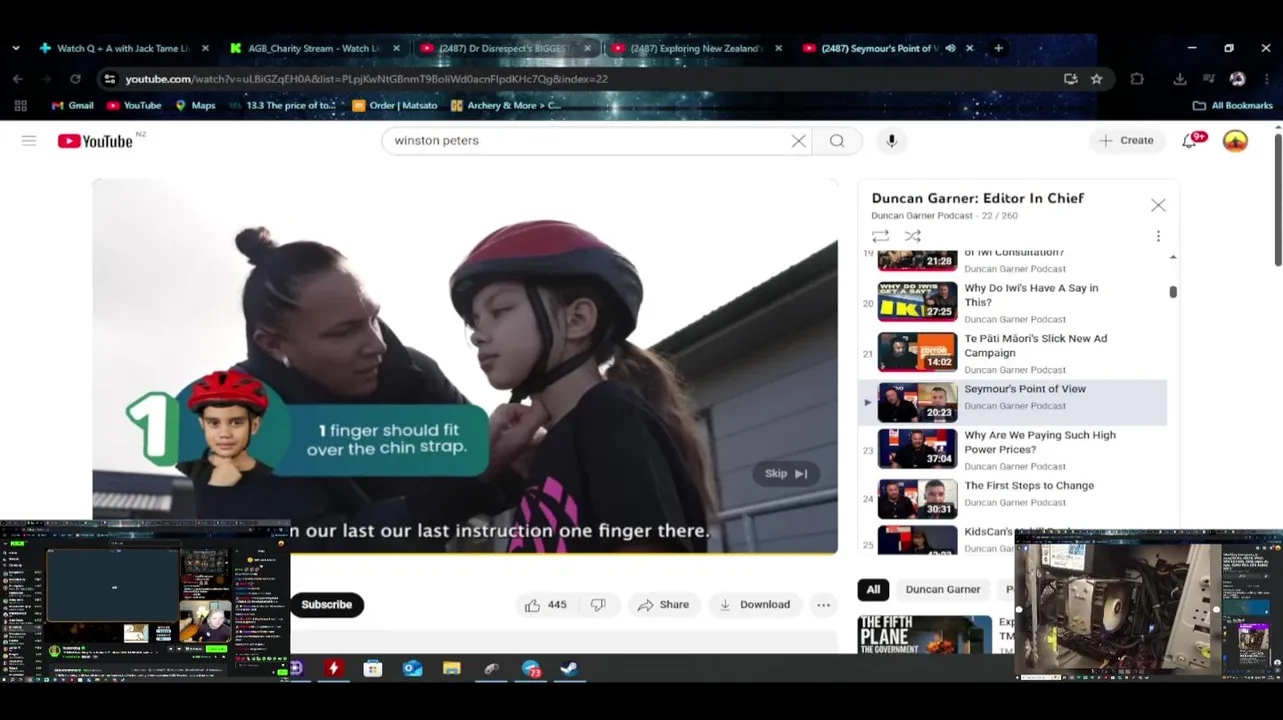Screen dimensions: 1283x720
Task: Select the All filter chip
Action: click(x=873, y=590)
